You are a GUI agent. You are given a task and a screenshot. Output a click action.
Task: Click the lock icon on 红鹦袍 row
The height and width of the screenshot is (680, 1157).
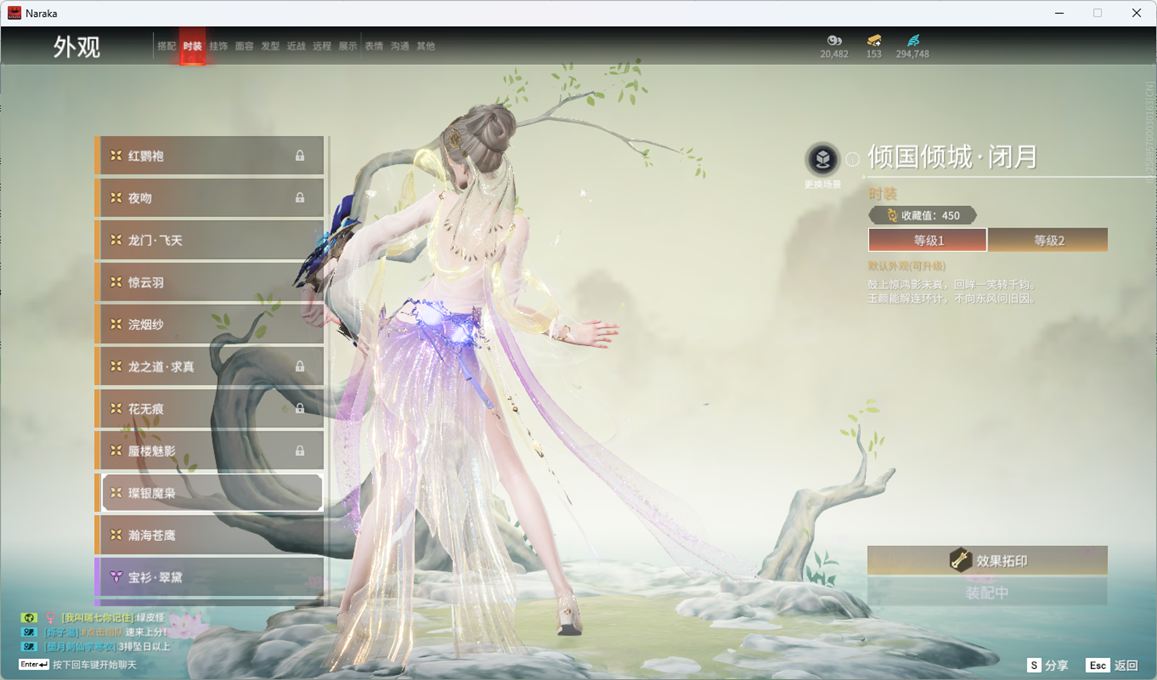point(300,156)
